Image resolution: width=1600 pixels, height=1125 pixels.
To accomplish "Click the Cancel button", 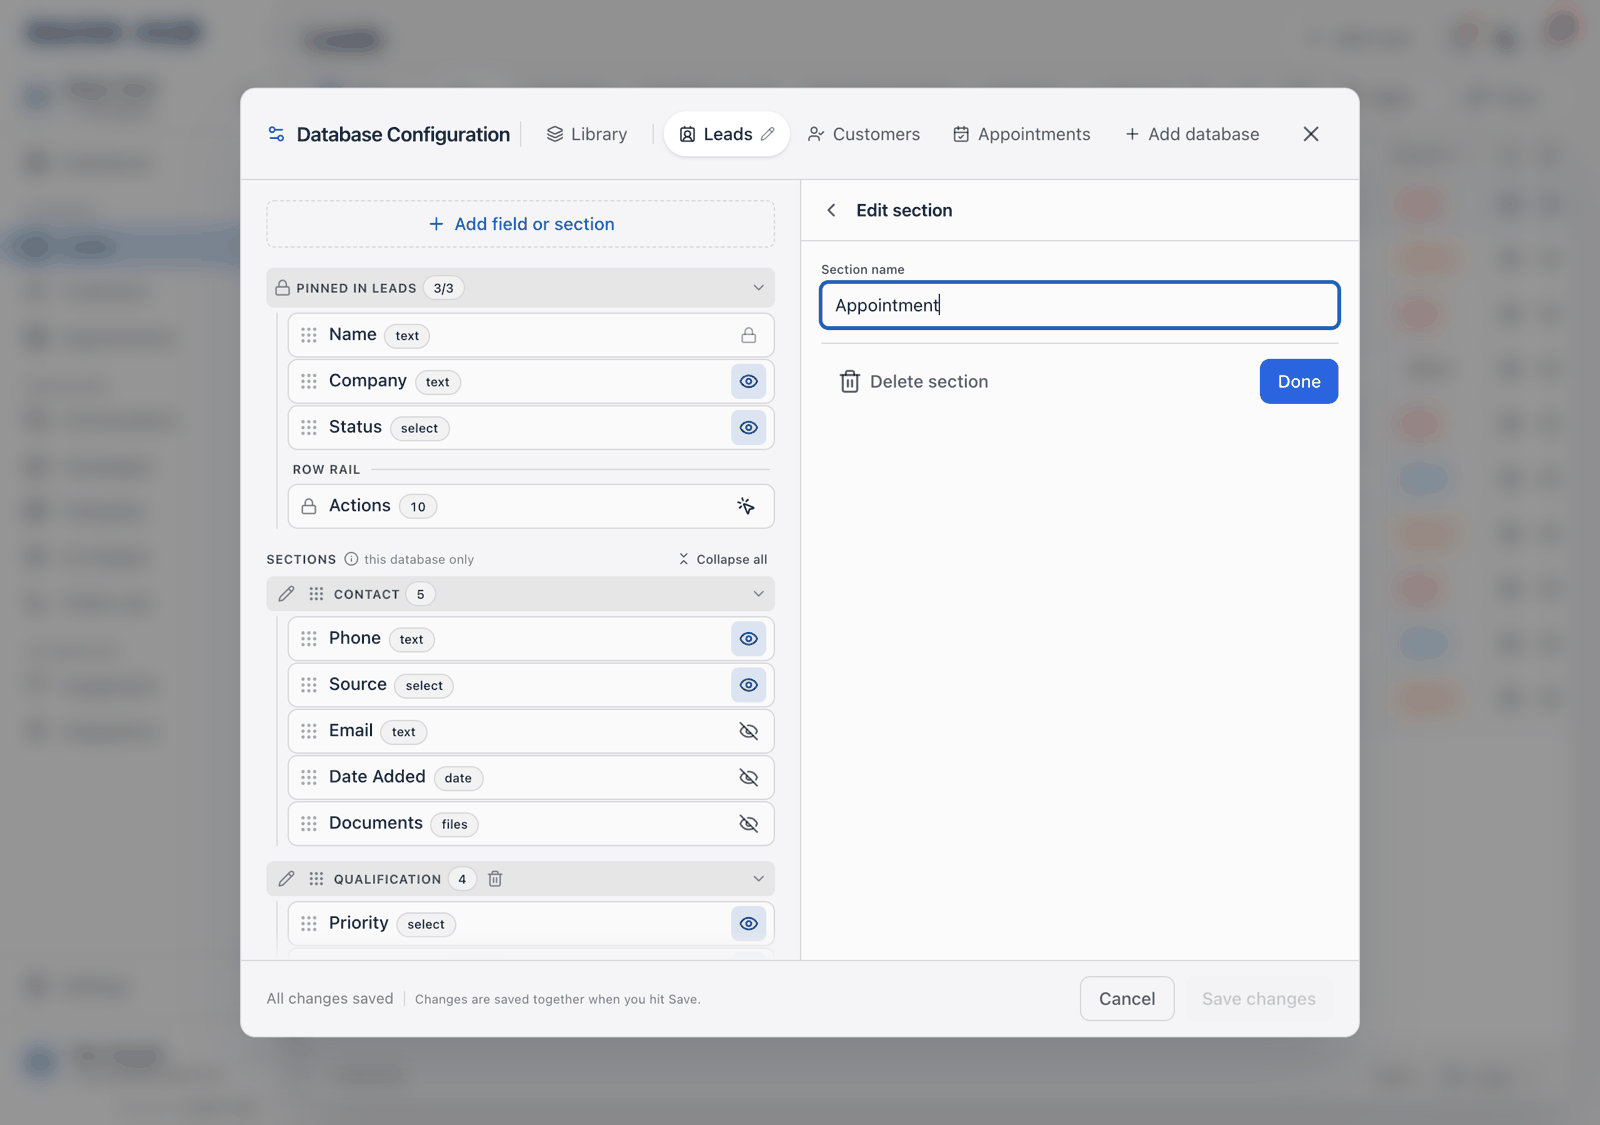I will click(1127, 999).
